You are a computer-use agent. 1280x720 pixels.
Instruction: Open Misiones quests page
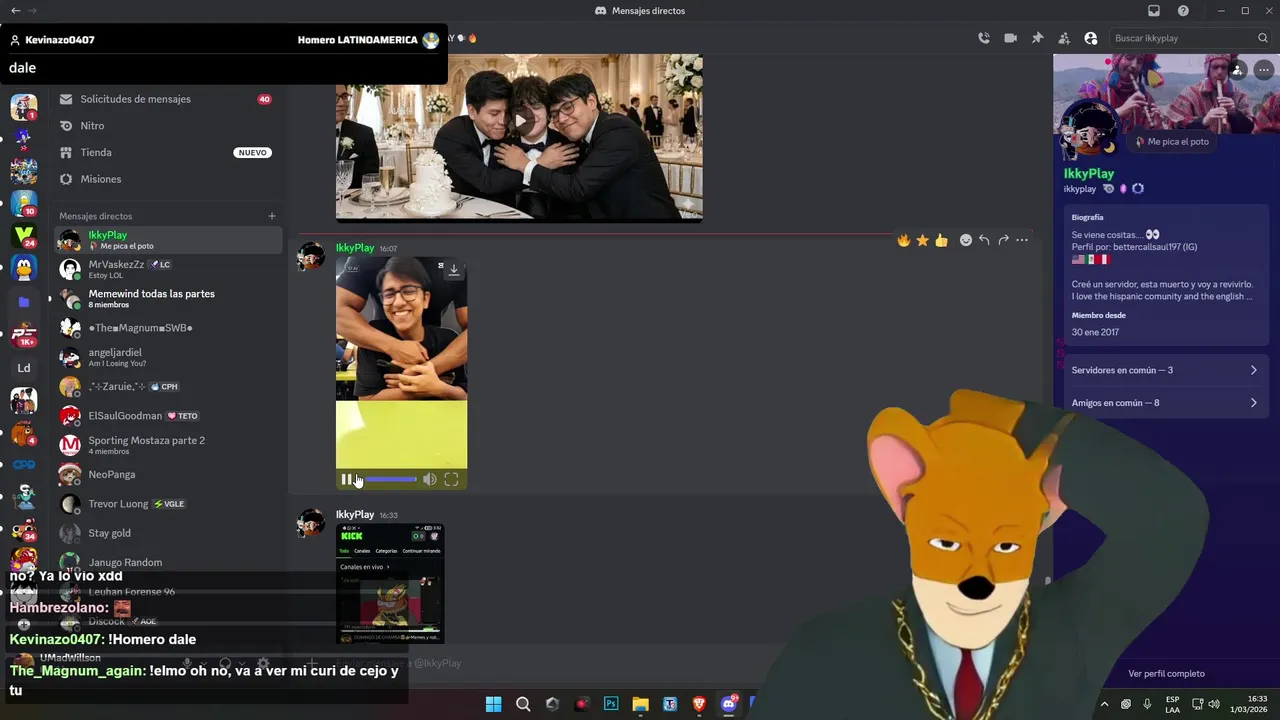(x=168, y=179)
